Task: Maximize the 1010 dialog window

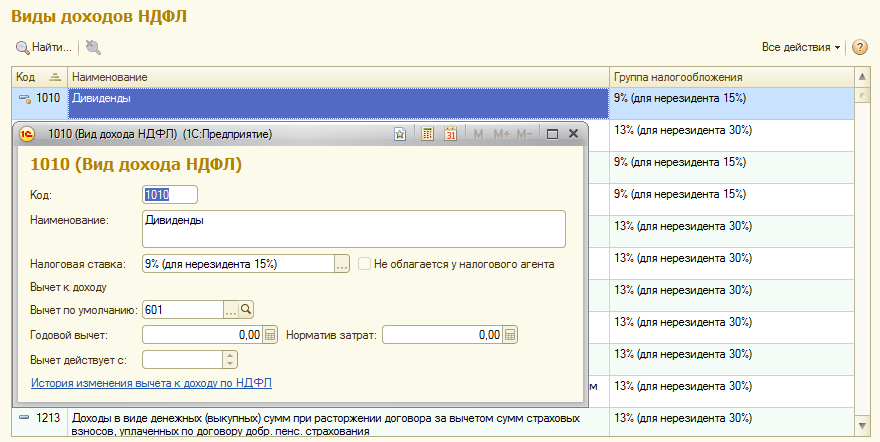Action: pyautogui.click(x=552, y=134)
